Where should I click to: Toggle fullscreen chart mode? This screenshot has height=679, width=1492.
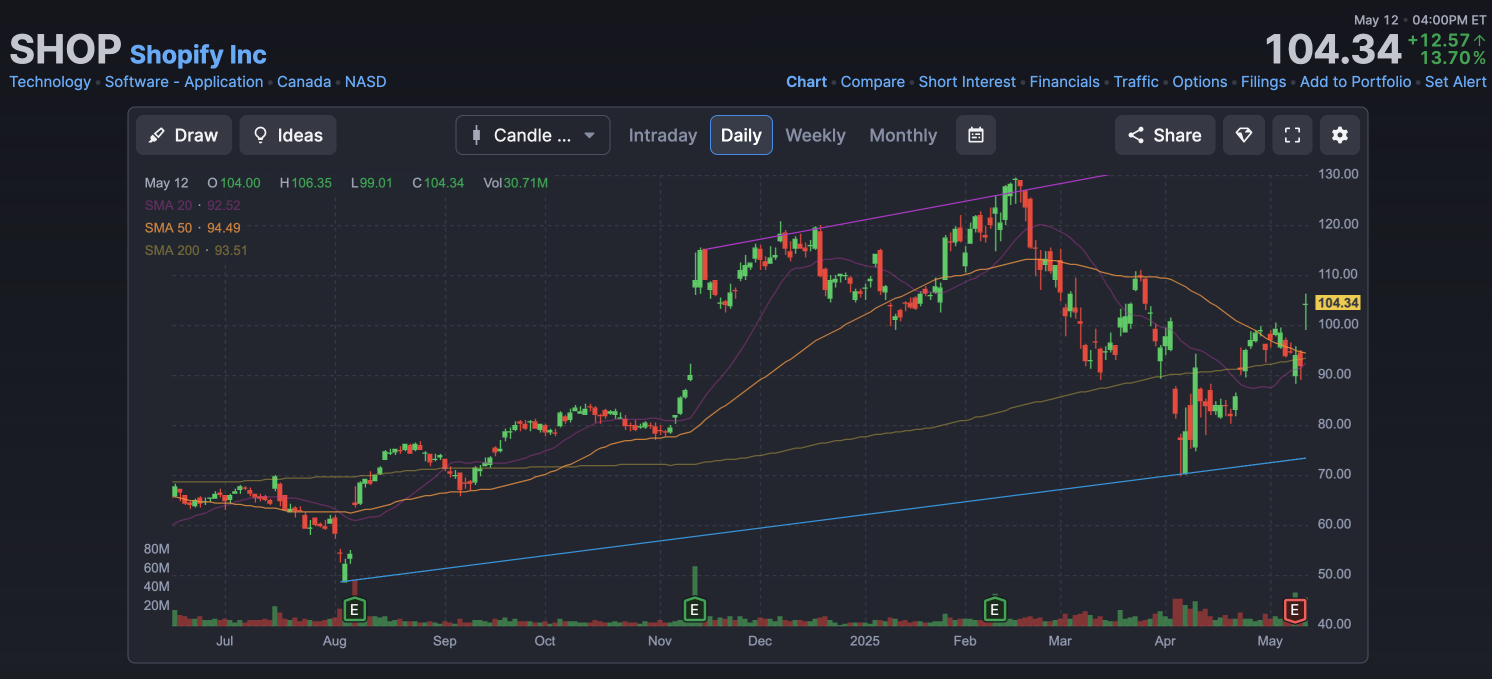click(x=1292, y=135)
